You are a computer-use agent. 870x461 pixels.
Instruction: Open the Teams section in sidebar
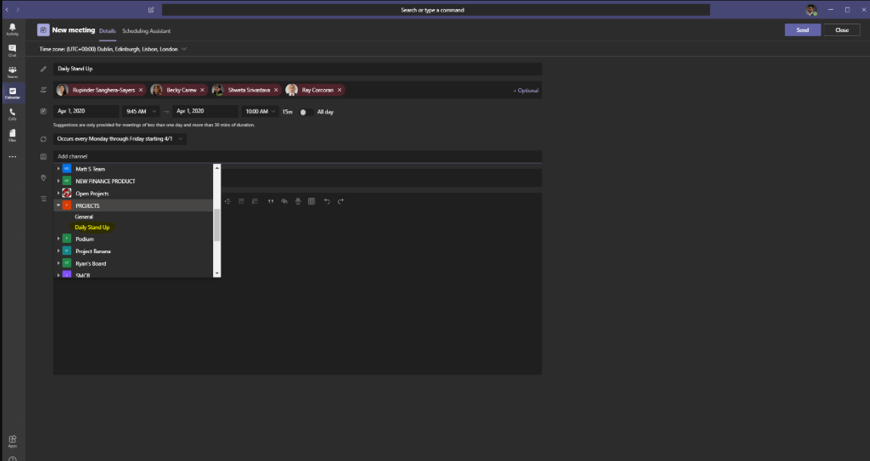12,72
